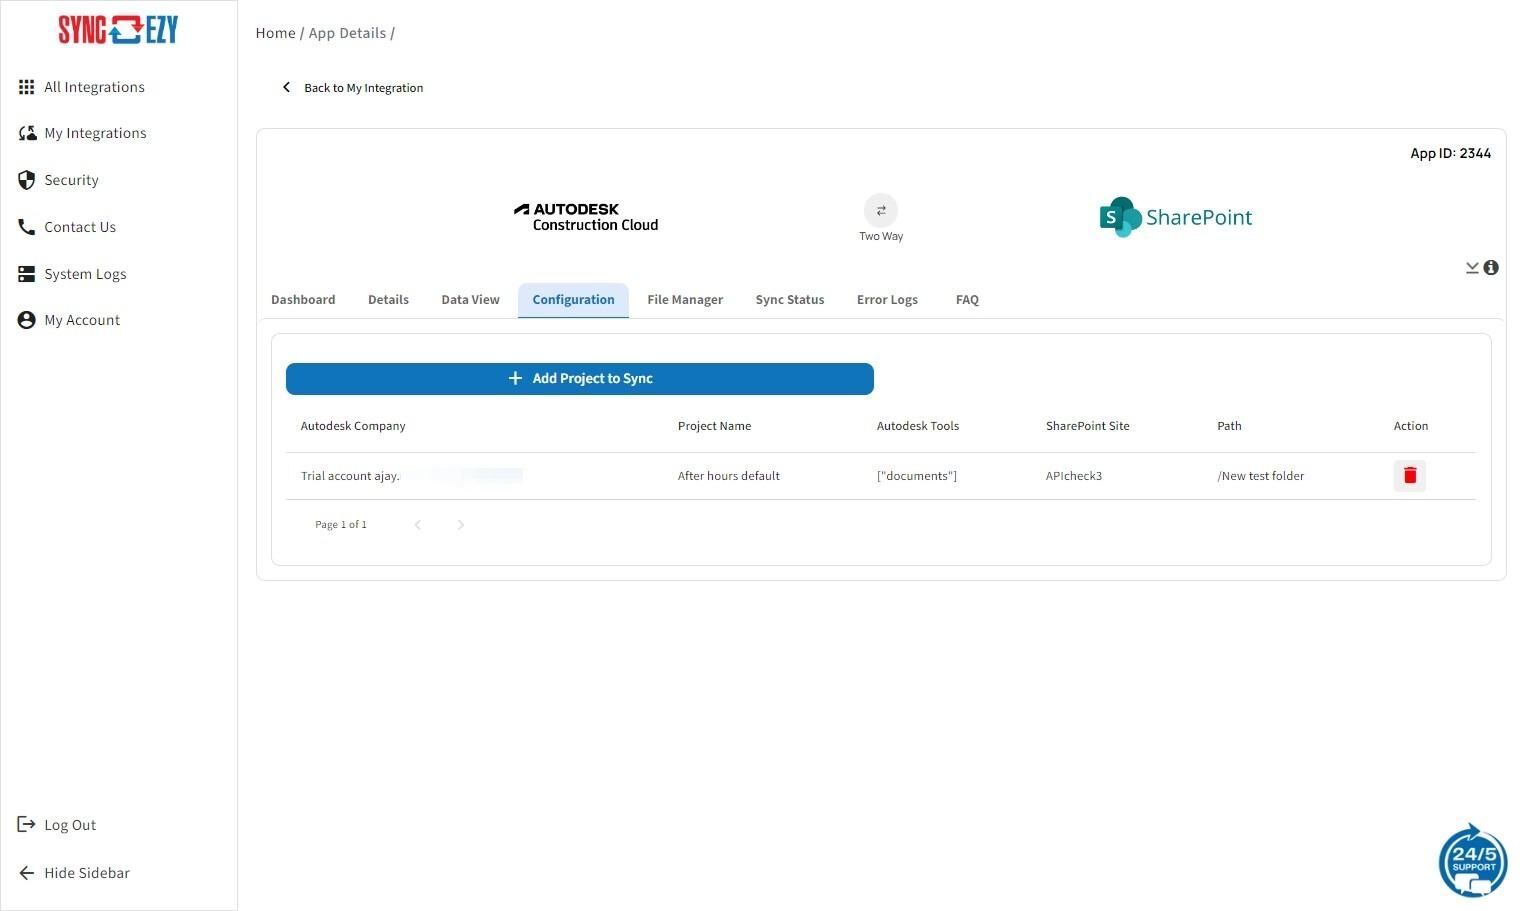The image size is (1525, 911).
Task: Click Log Out in the sidebar
Action: 70,825
